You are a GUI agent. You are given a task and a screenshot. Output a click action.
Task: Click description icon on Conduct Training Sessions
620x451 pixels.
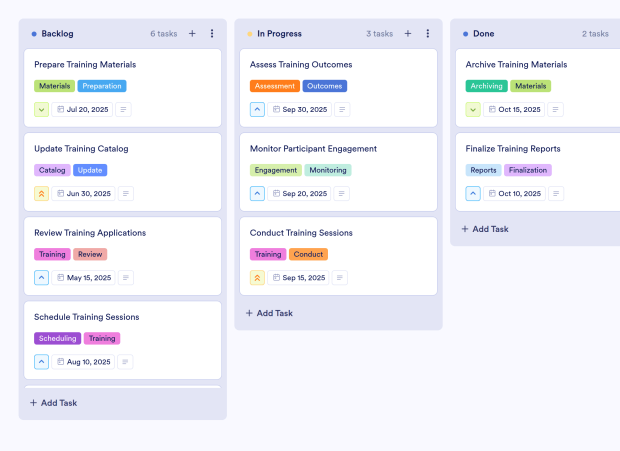point(341,277)
